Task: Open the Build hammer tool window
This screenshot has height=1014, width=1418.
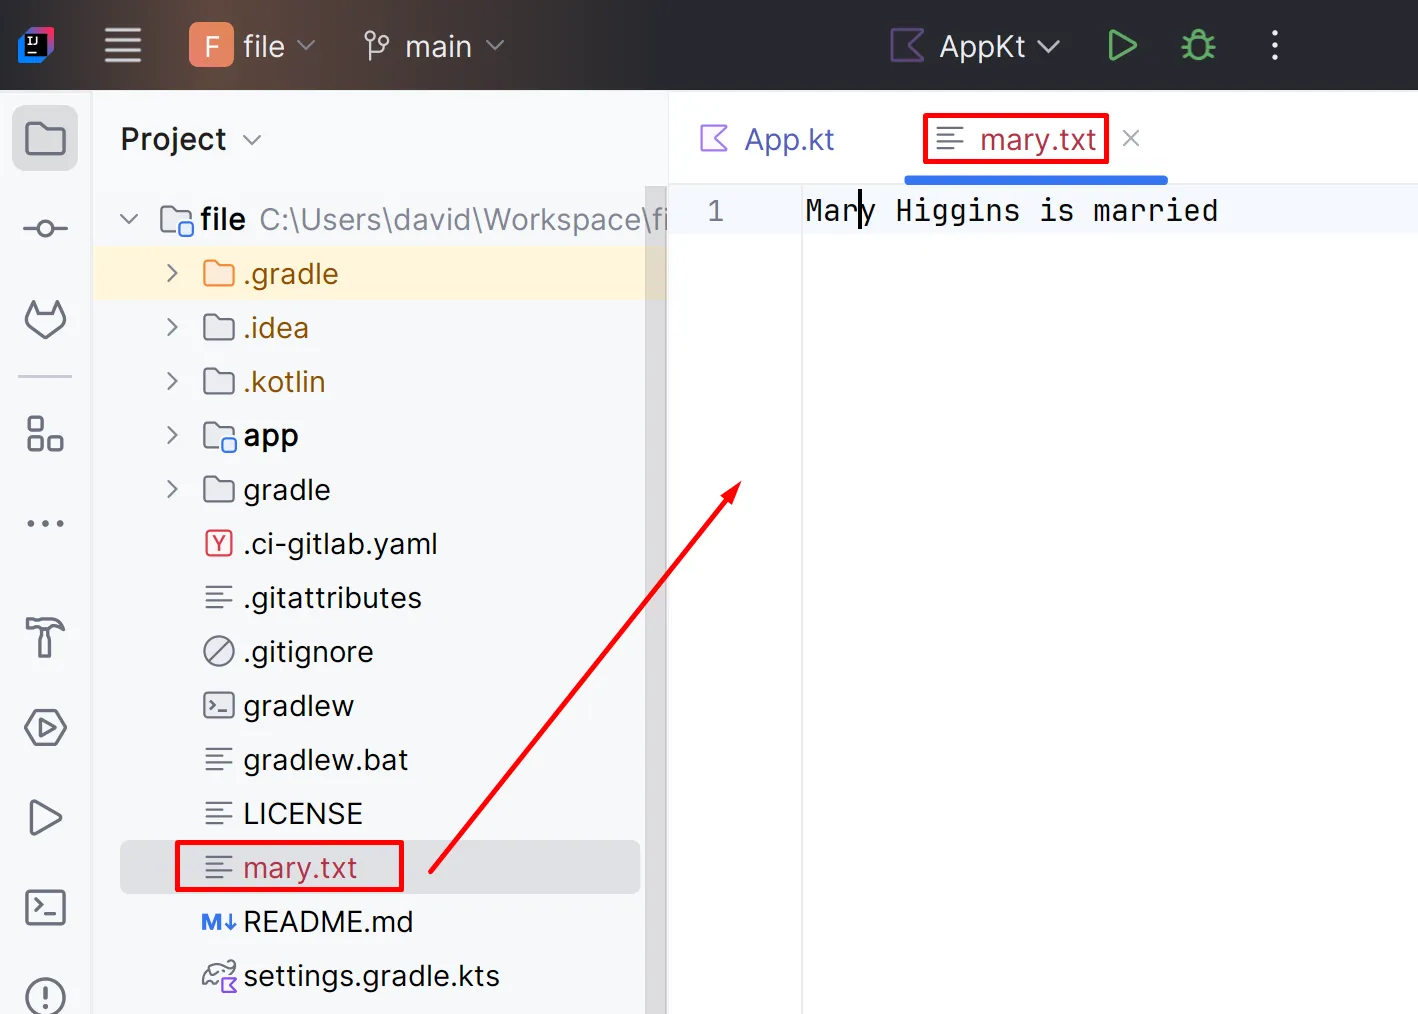Action: click(x=45, y=637)
